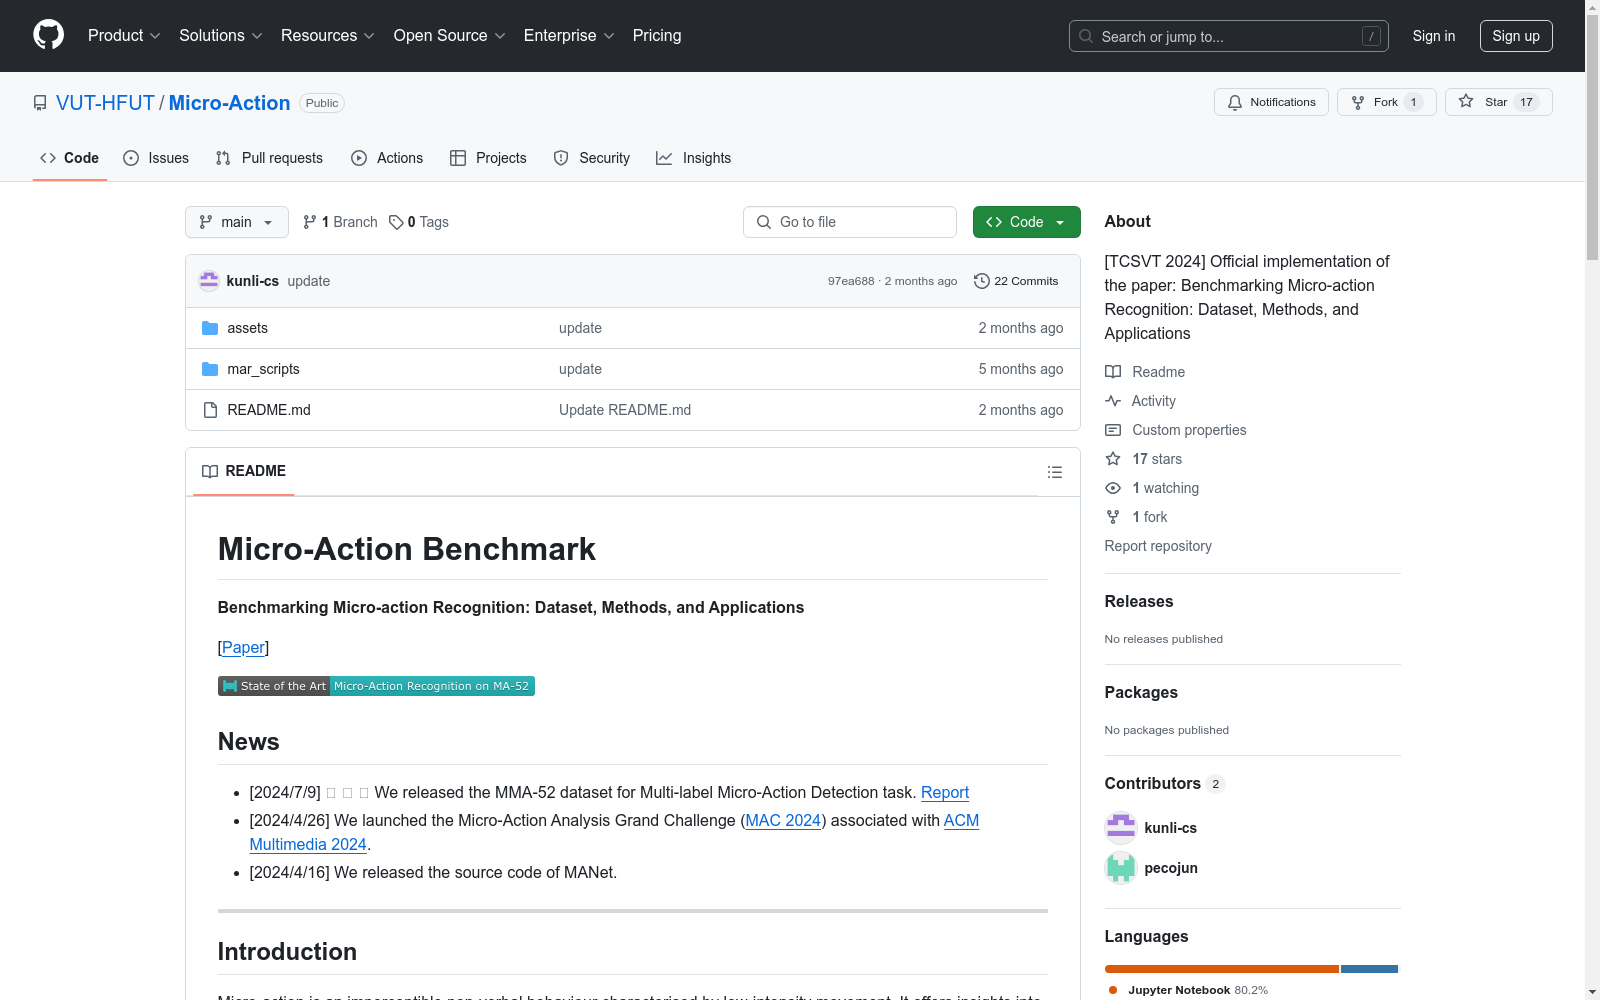Viewport: 1600px width, 1000px height.
Task: Fork the Micro-Action repository
Action: click(x=1386, y=102)
